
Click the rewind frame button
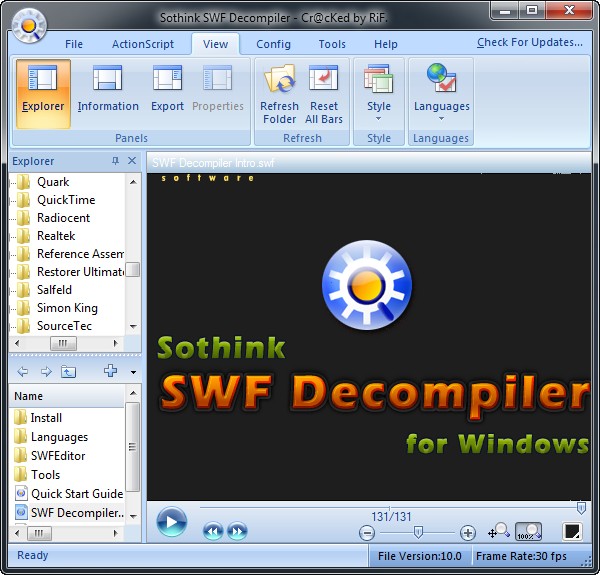(213, 532)
